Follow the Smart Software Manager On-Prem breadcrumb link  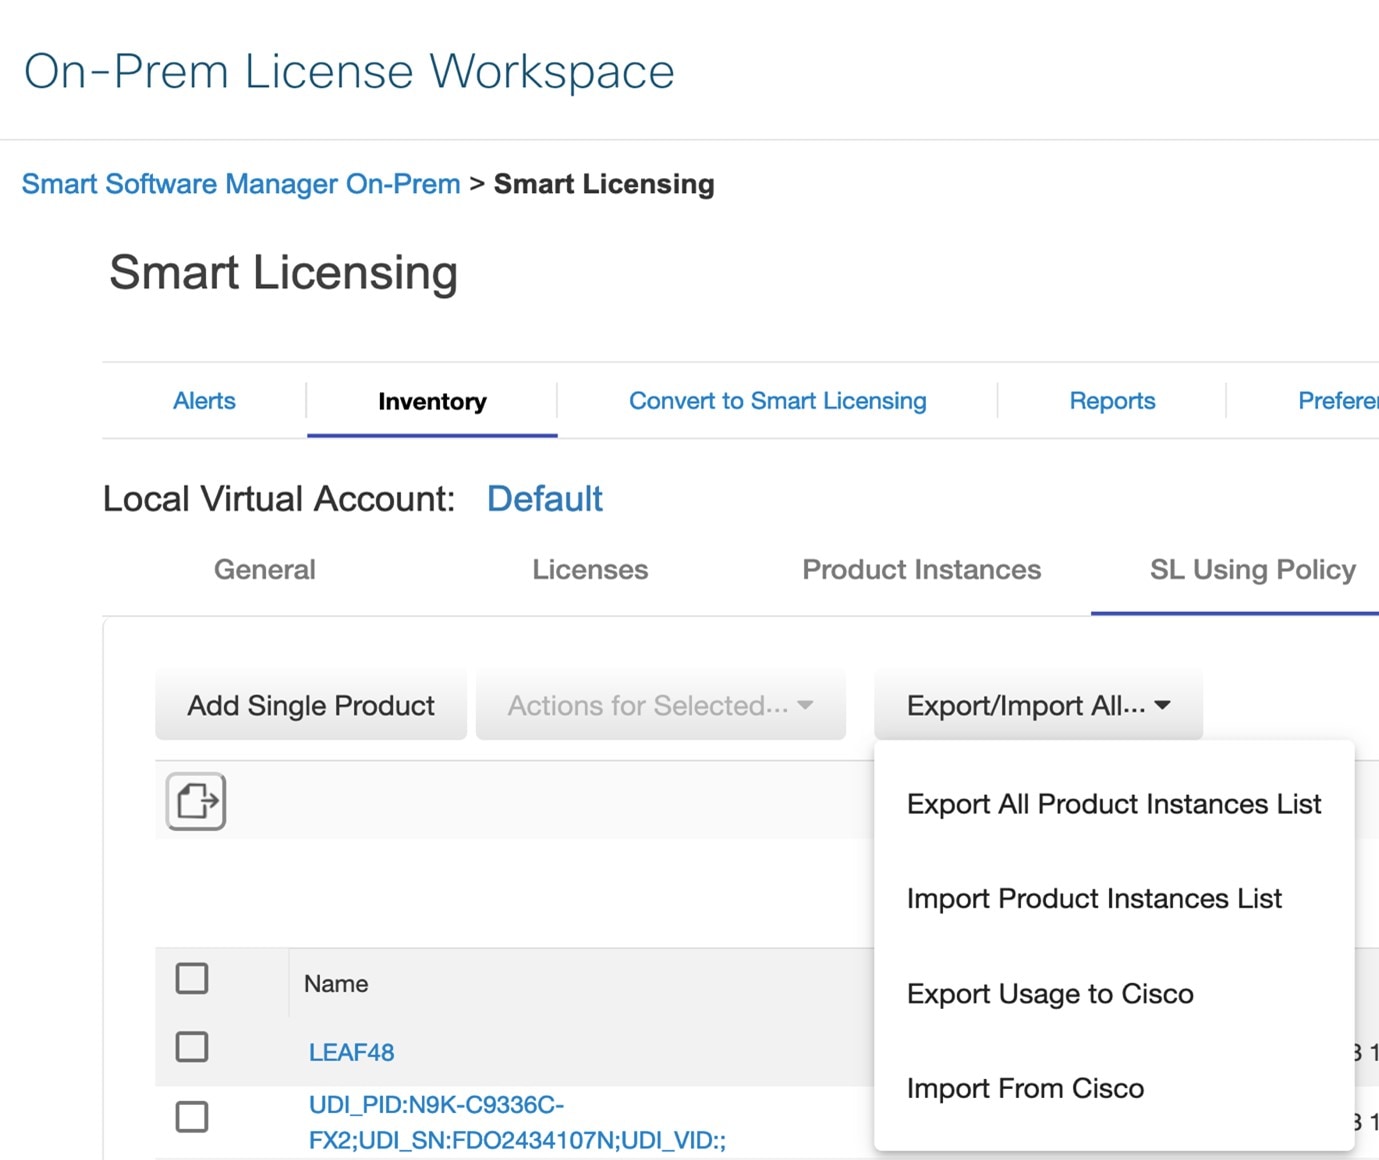point(241,184)
